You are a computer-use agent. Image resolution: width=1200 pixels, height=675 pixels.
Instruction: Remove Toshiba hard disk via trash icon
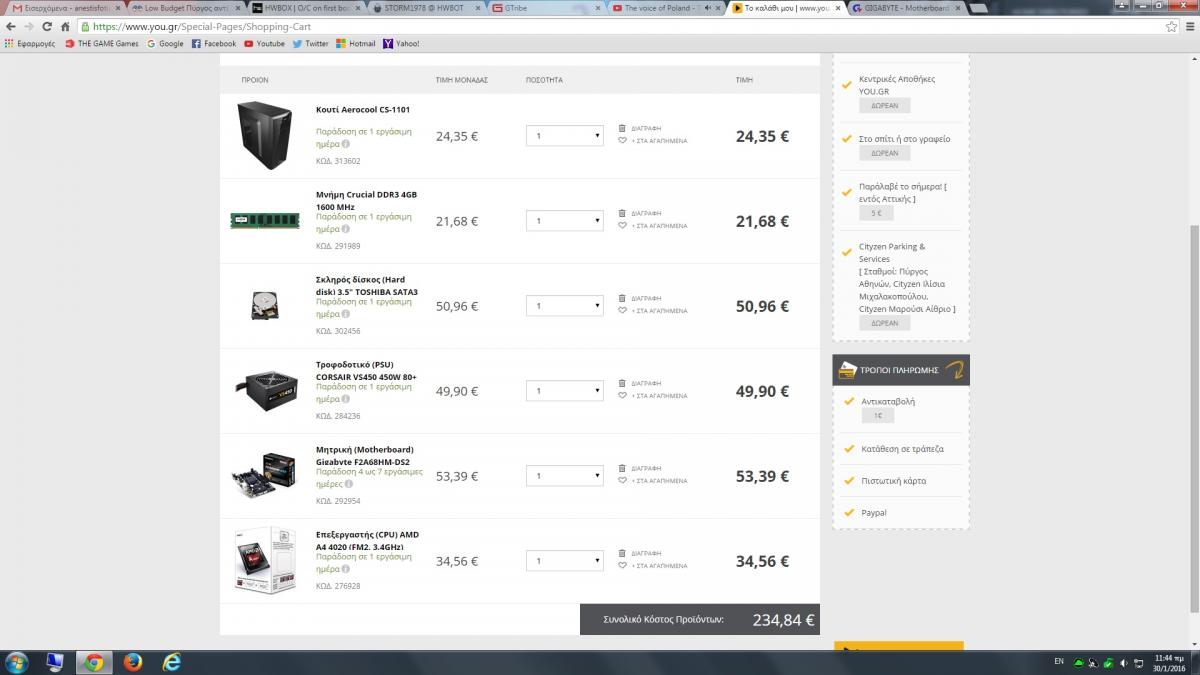coord(622,298)
